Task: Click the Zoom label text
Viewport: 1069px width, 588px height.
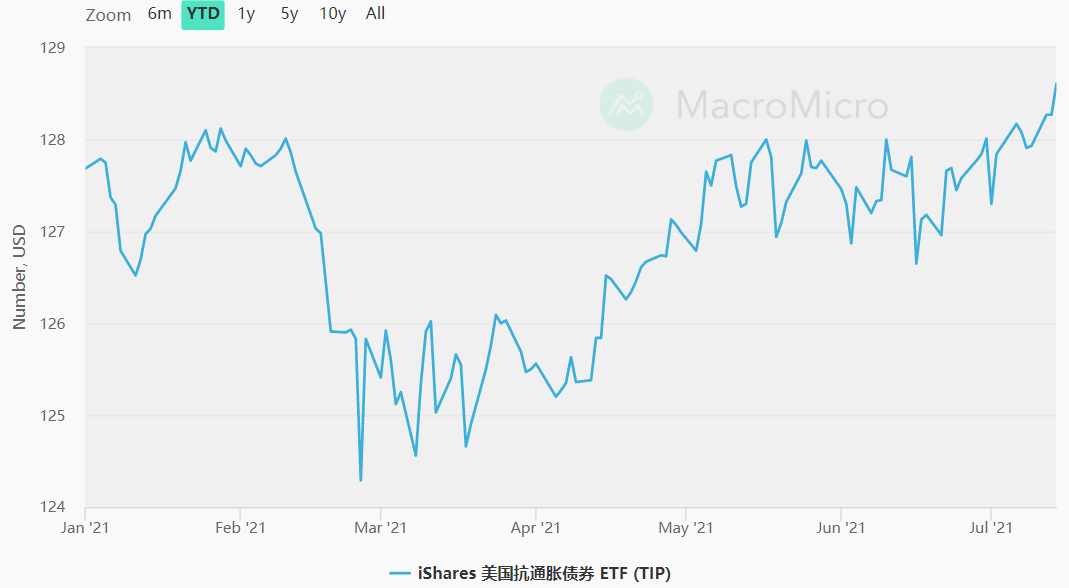Action: 108,15
